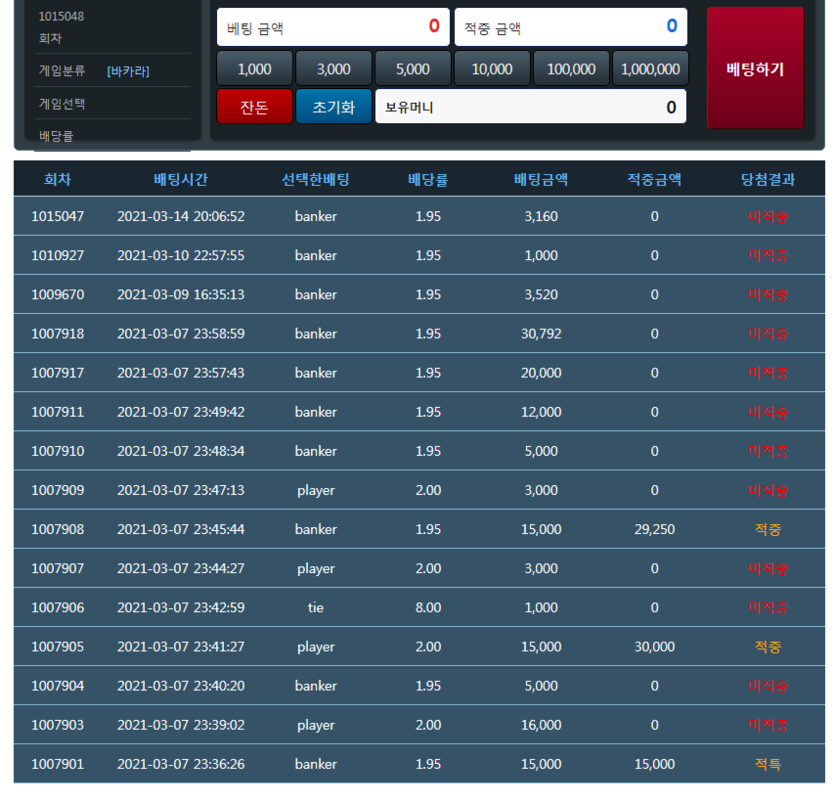Select bet time 2021-03-07 23:49:42
The height and width of the screenshot is (804, 835).
click(x=181, y=412)
